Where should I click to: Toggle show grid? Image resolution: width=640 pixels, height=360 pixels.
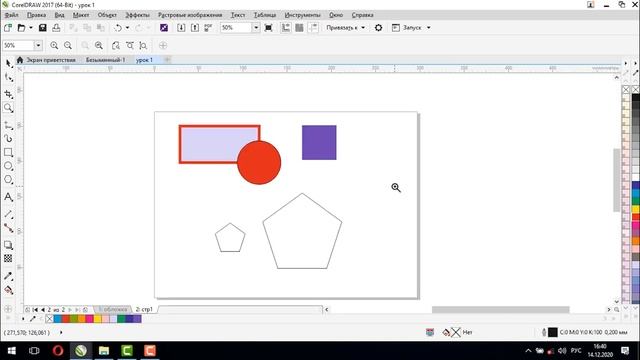click(x=299, y=28)
